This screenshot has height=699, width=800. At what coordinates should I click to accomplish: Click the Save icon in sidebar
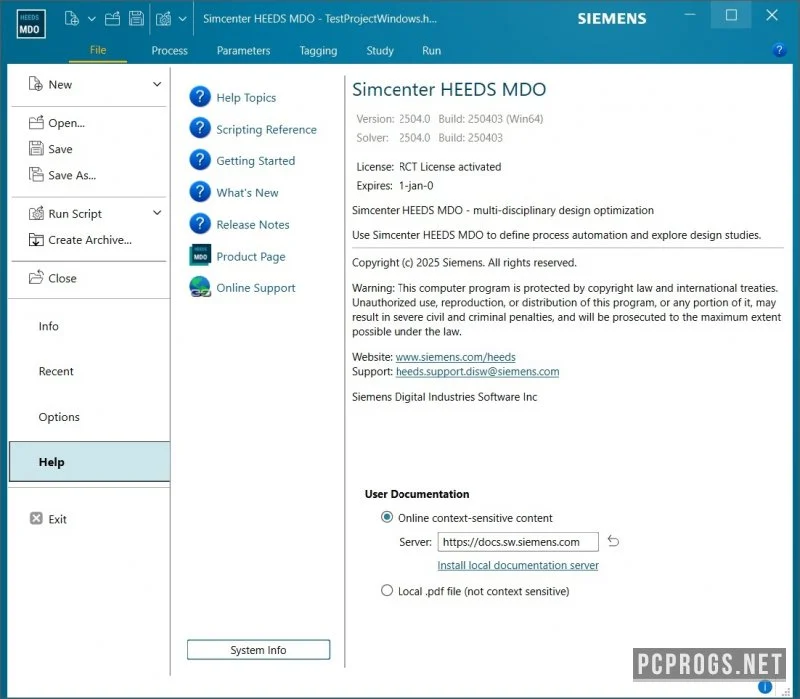click(x=36, y=148)
